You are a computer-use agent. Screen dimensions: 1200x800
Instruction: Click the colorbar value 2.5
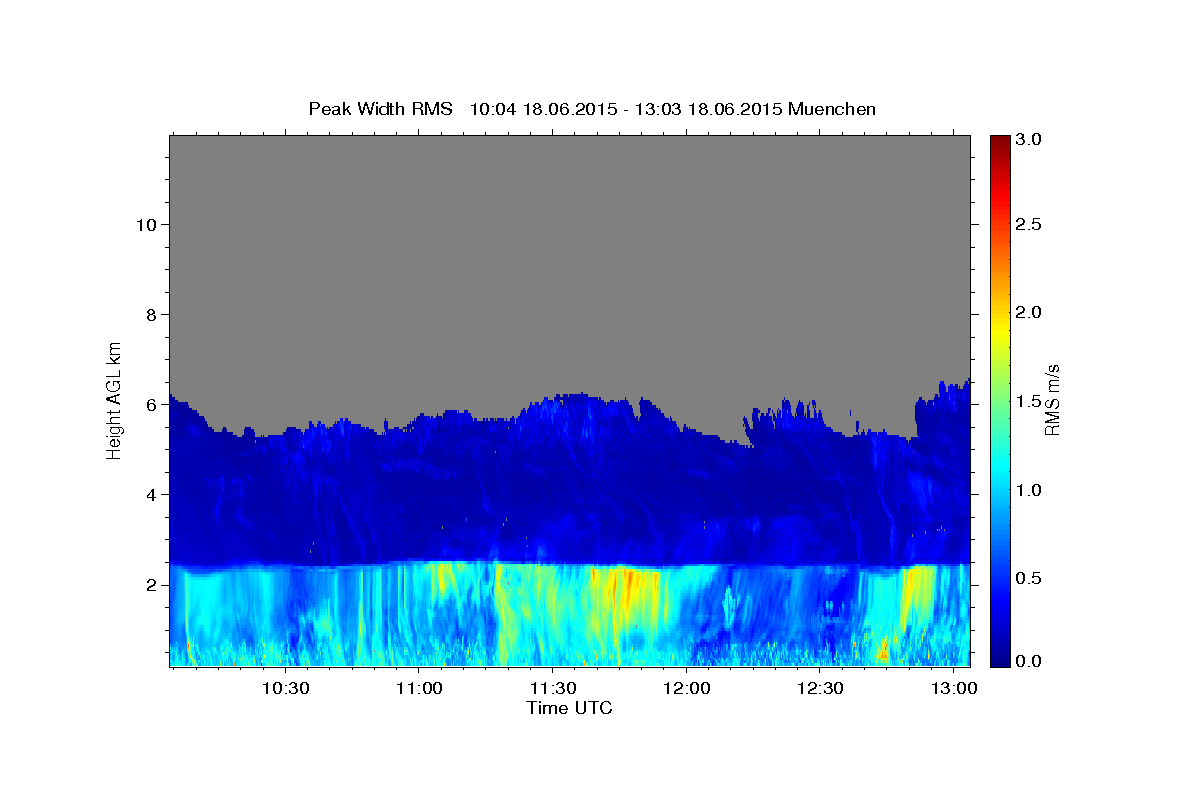pyautogui.click(x=1030, y=225)
